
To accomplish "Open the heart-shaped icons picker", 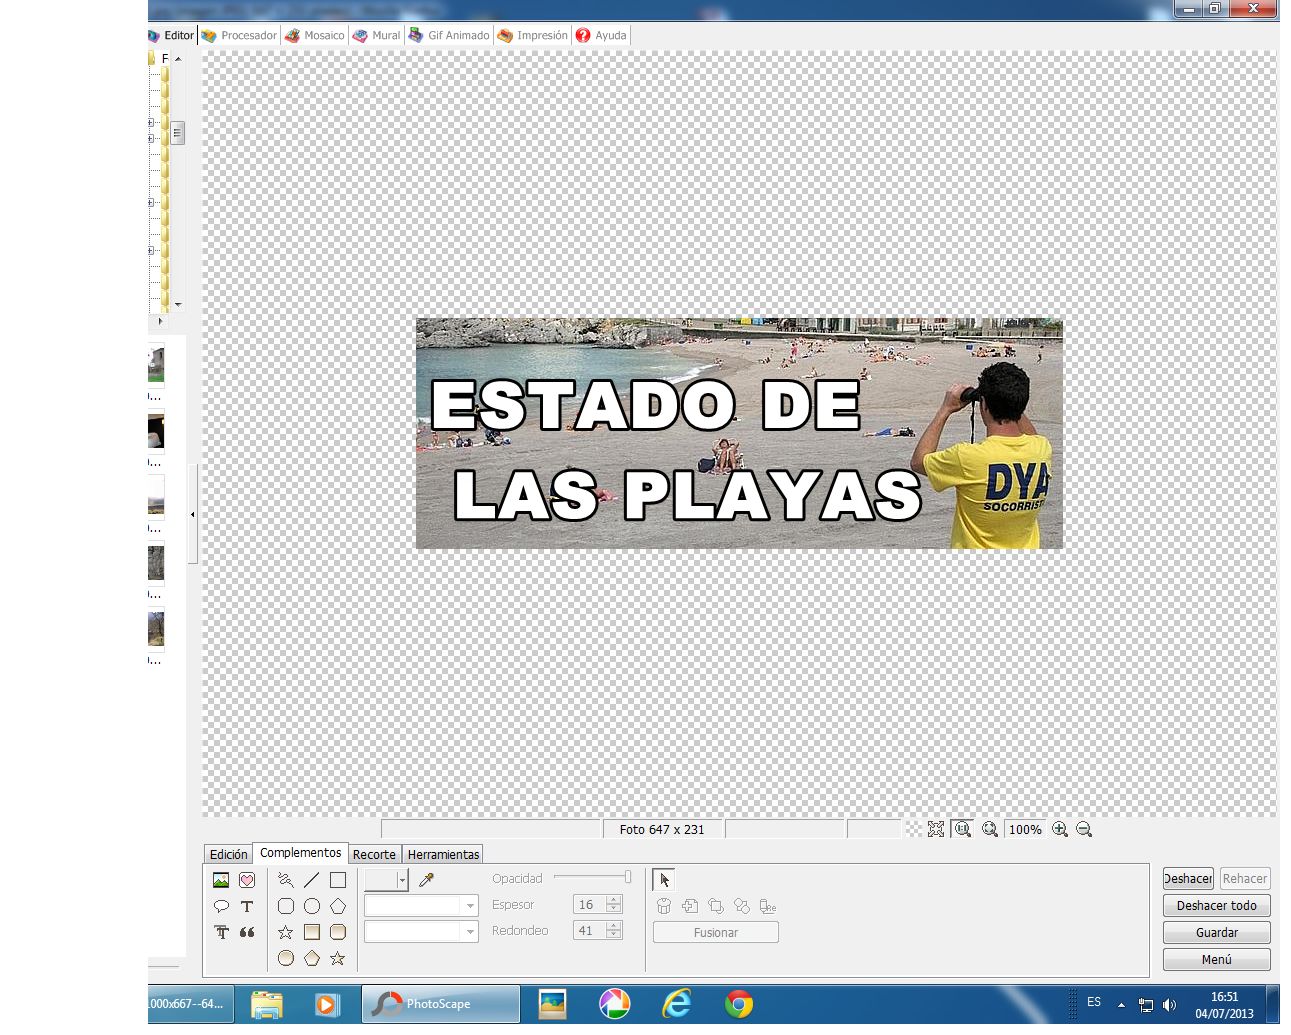I will tap(247, 880).
